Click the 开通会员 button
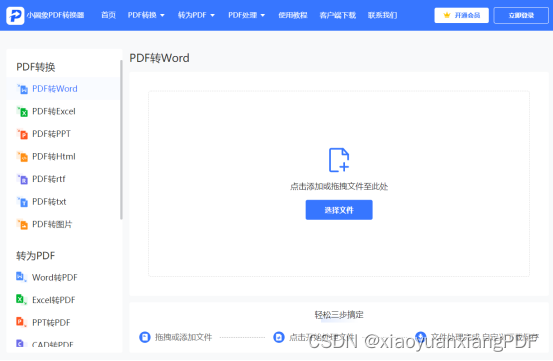This screenshot has width=553, height=361. 462,15
